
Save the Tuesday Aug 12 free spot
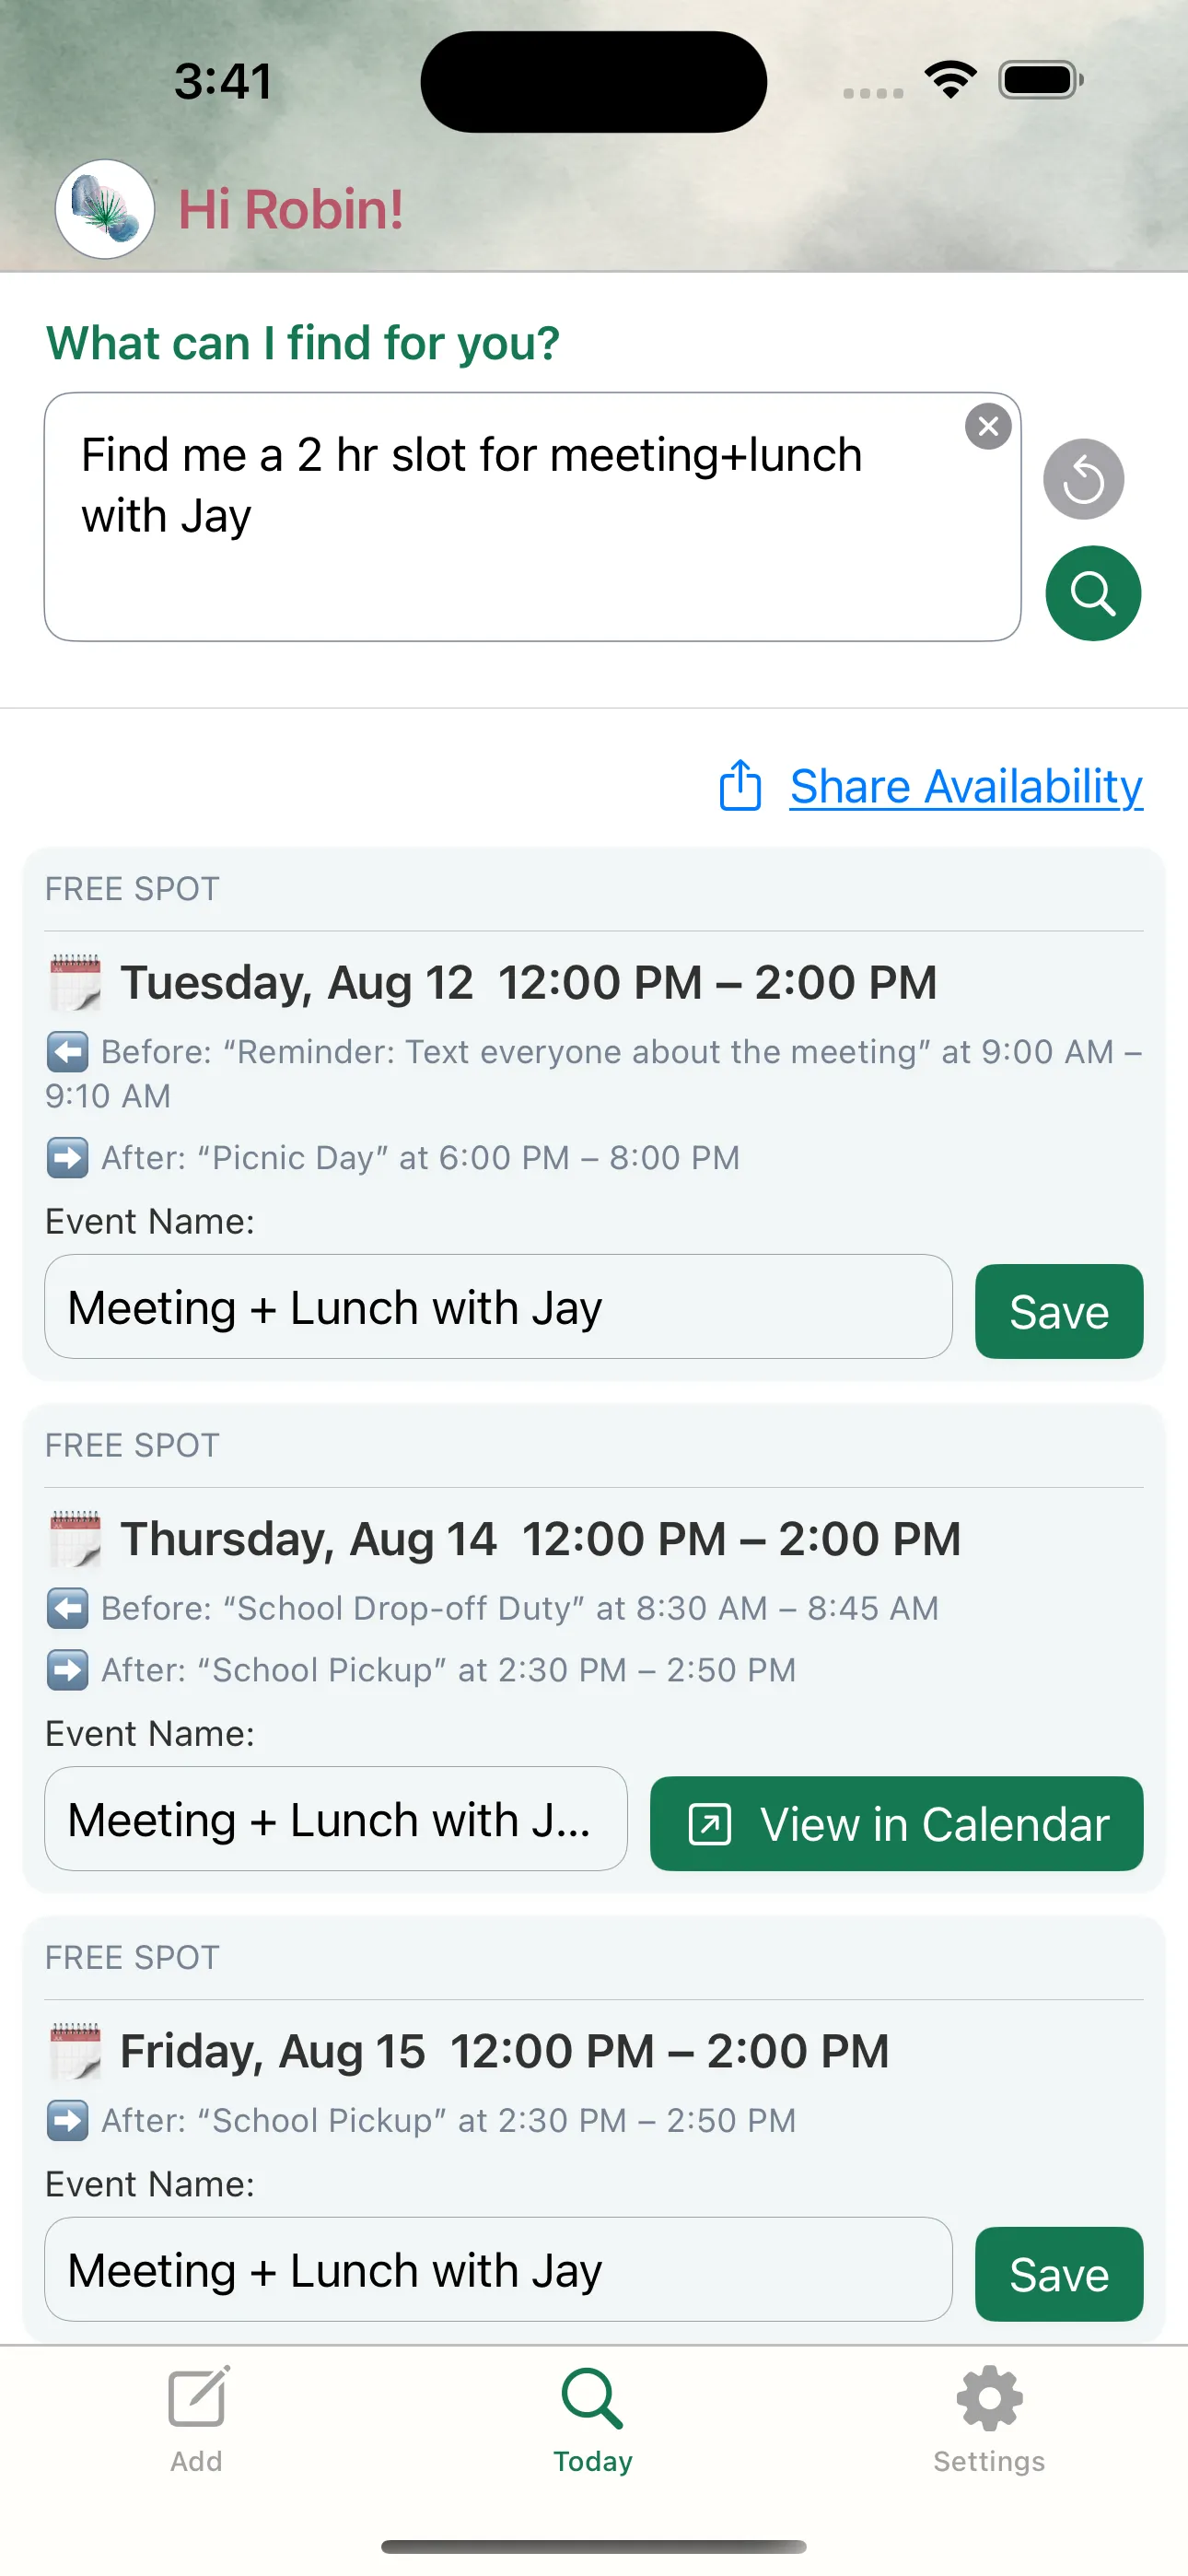(1058, 1312)
